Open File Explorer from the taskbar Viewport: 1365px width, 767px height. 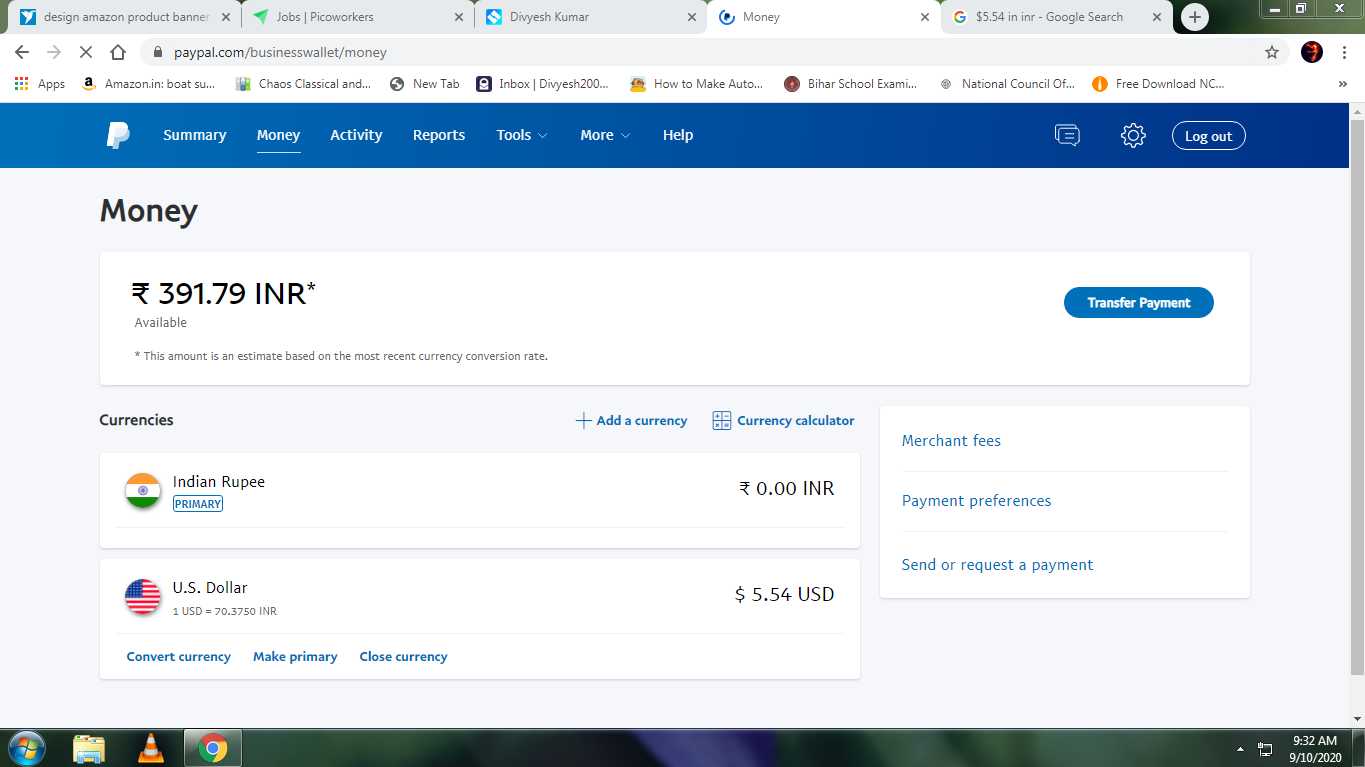click(x=89, y=748)
